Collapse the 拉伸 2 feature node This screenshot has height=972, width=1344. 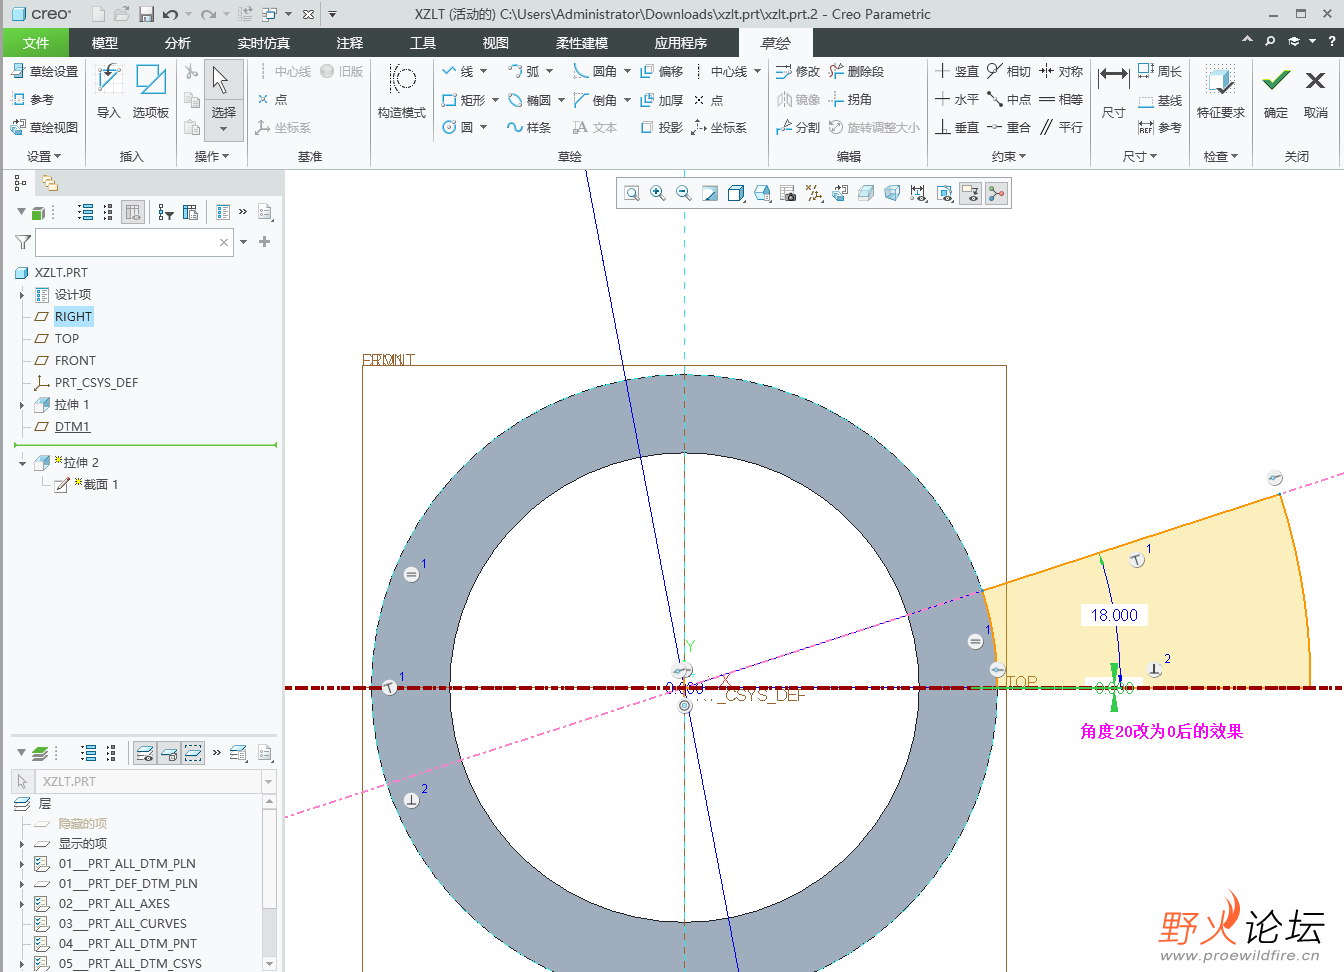[22, 463]
